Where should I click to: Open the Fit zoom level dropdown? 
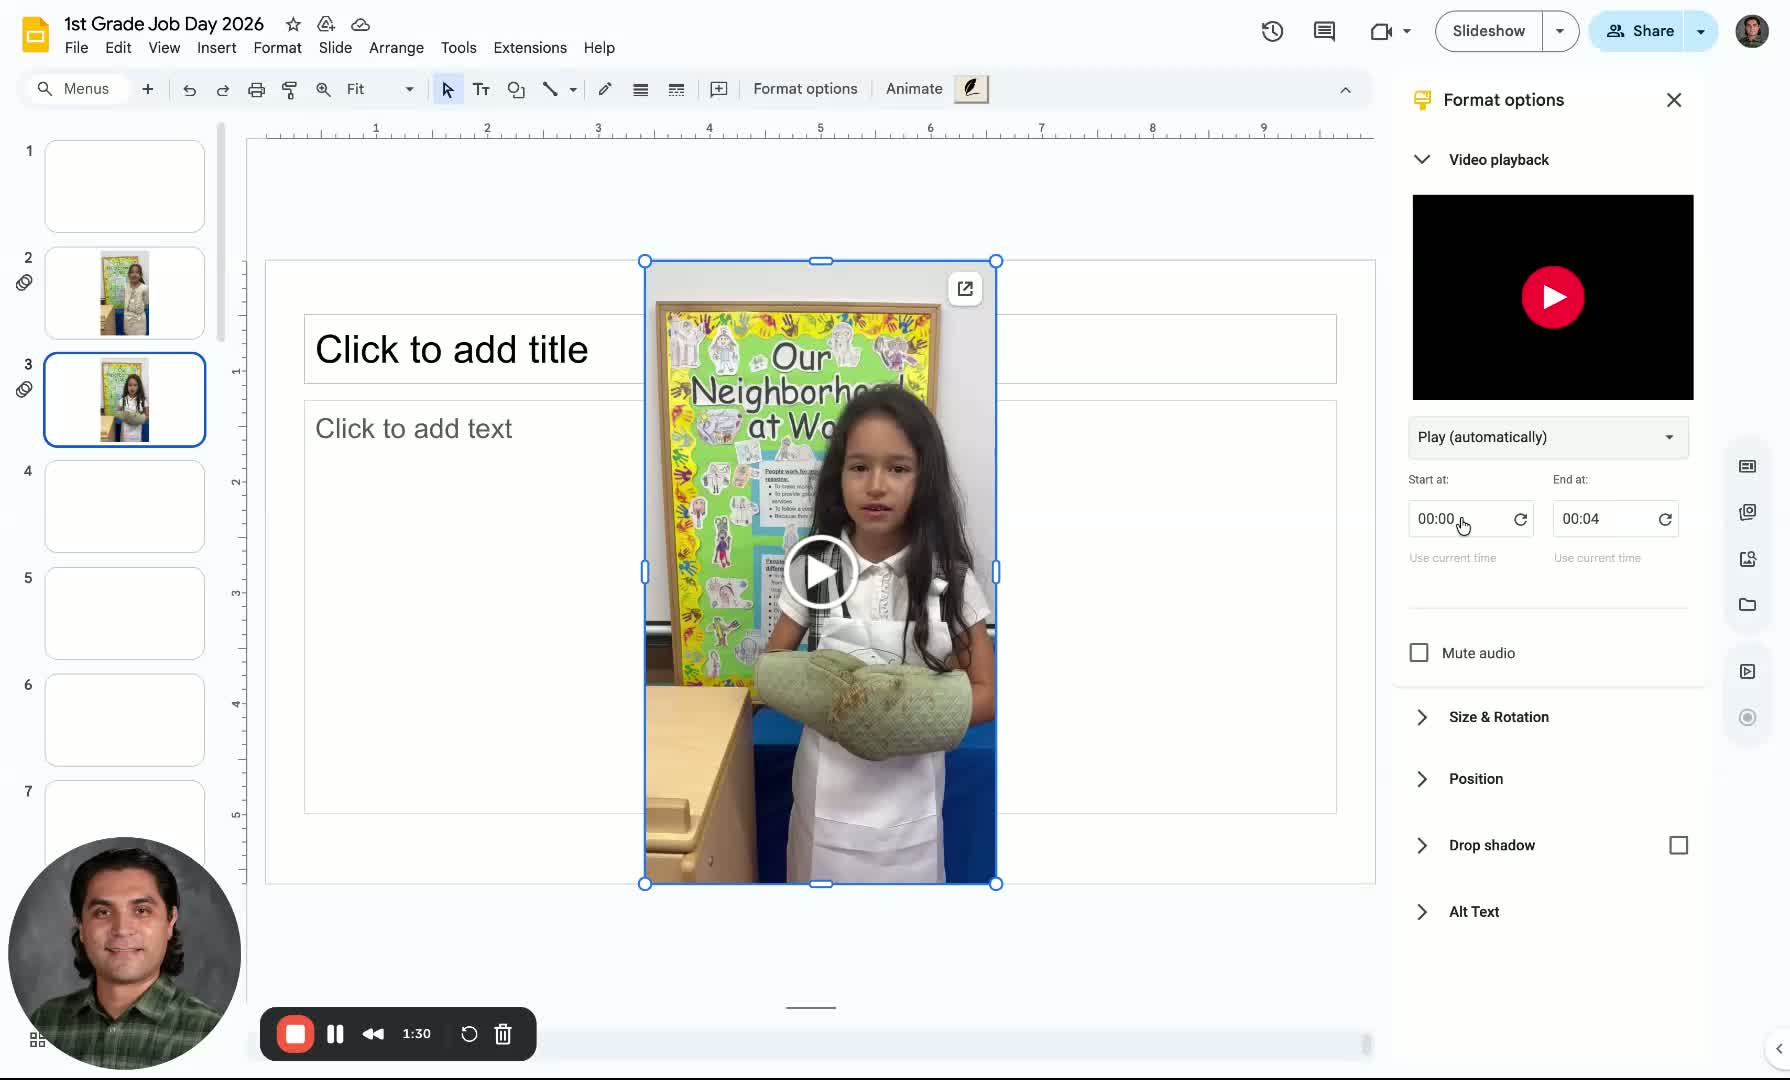[x=380, y=89]
